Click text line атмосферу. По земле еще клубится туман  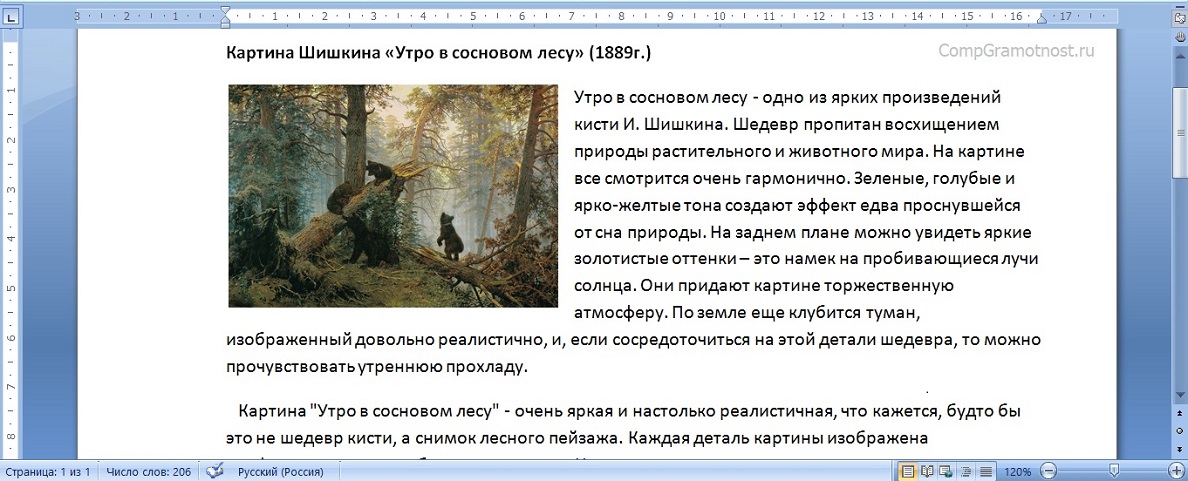tap(746, 313)
